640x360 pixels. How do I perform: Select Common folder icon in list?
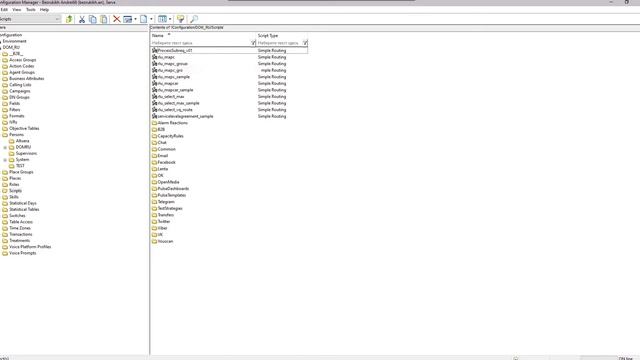click(155, 149)
